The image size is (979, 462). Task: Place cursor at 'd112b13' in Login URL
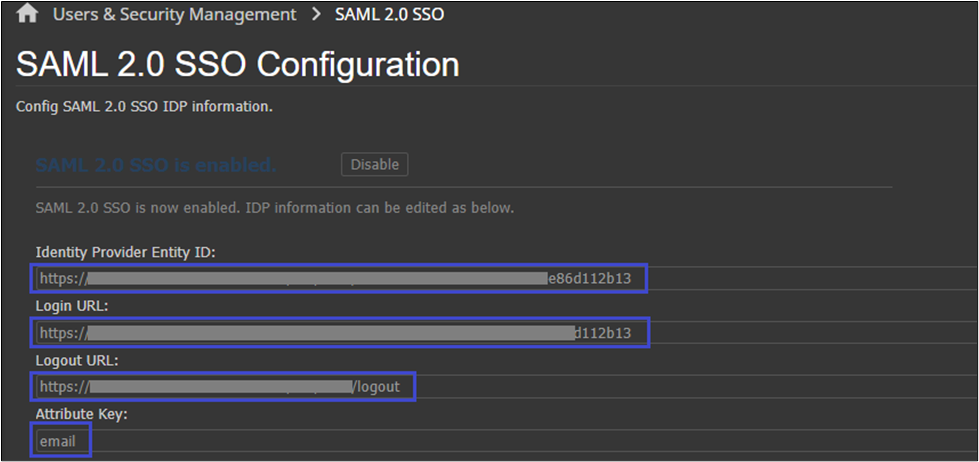pos(602,332)
